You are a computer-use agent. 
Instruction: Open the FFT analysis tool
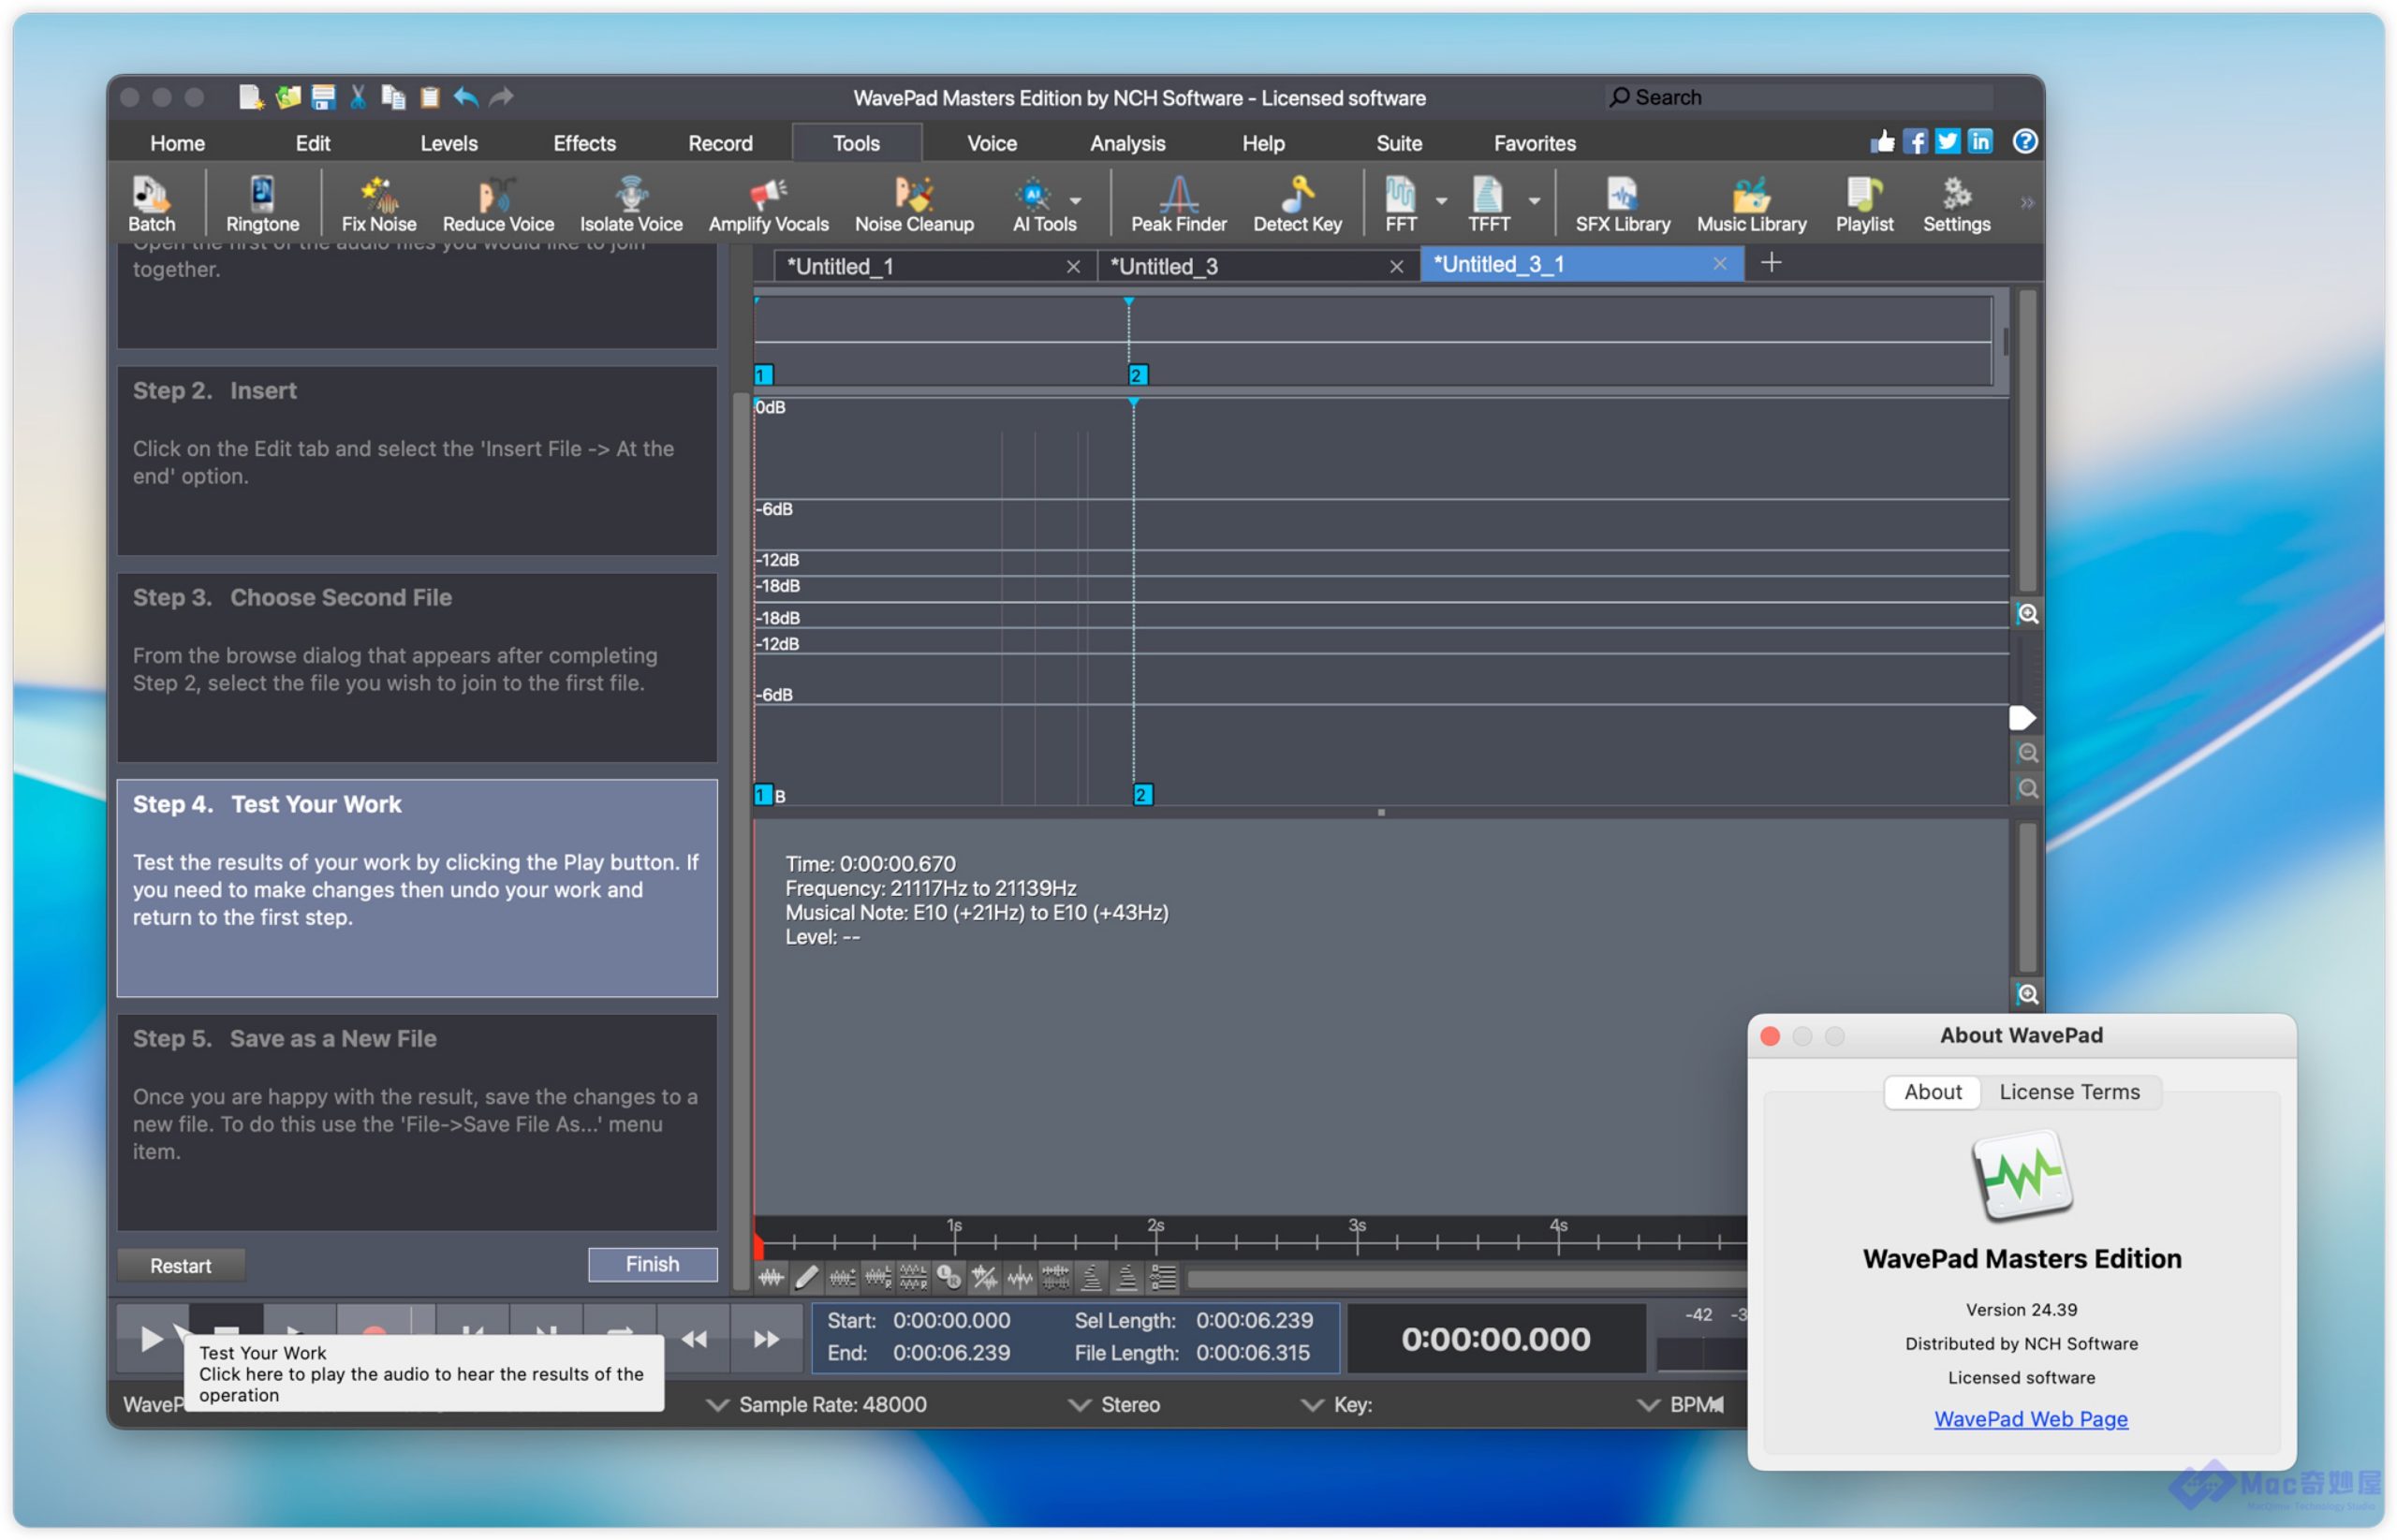point(1400,204)
